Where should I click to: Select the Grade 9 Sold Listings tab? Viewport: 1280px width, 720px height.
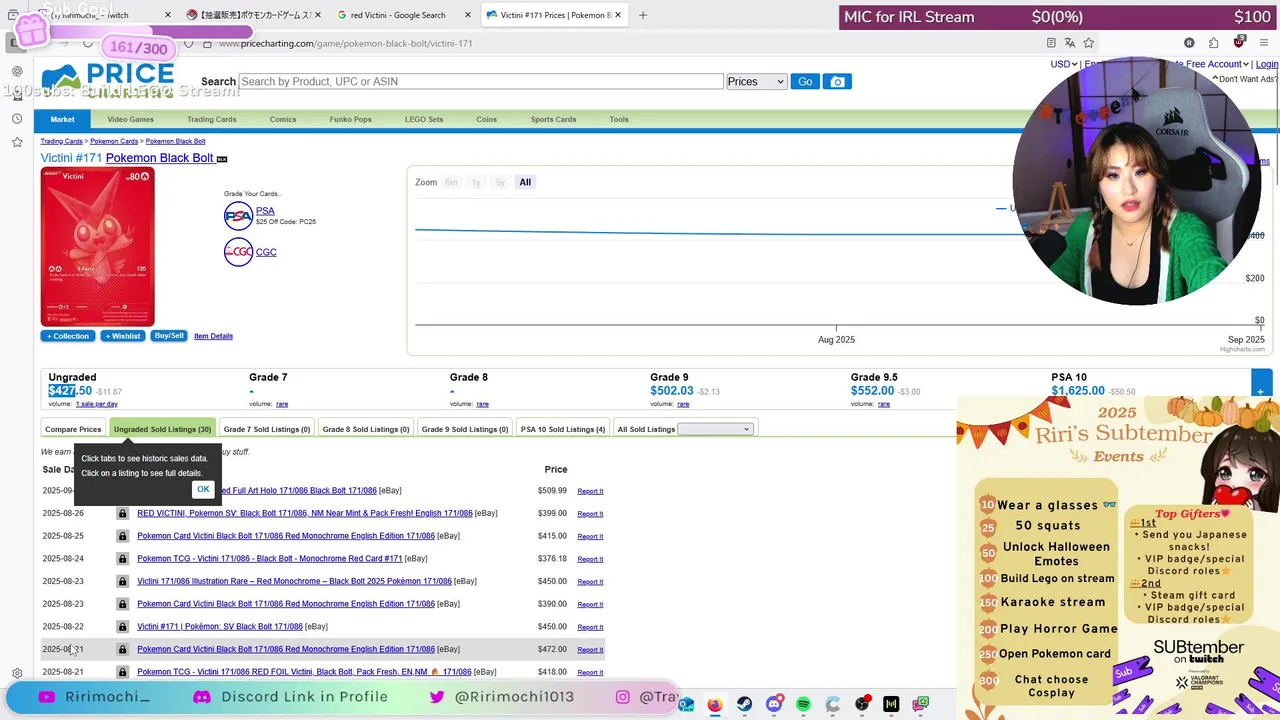coord(465,429)
